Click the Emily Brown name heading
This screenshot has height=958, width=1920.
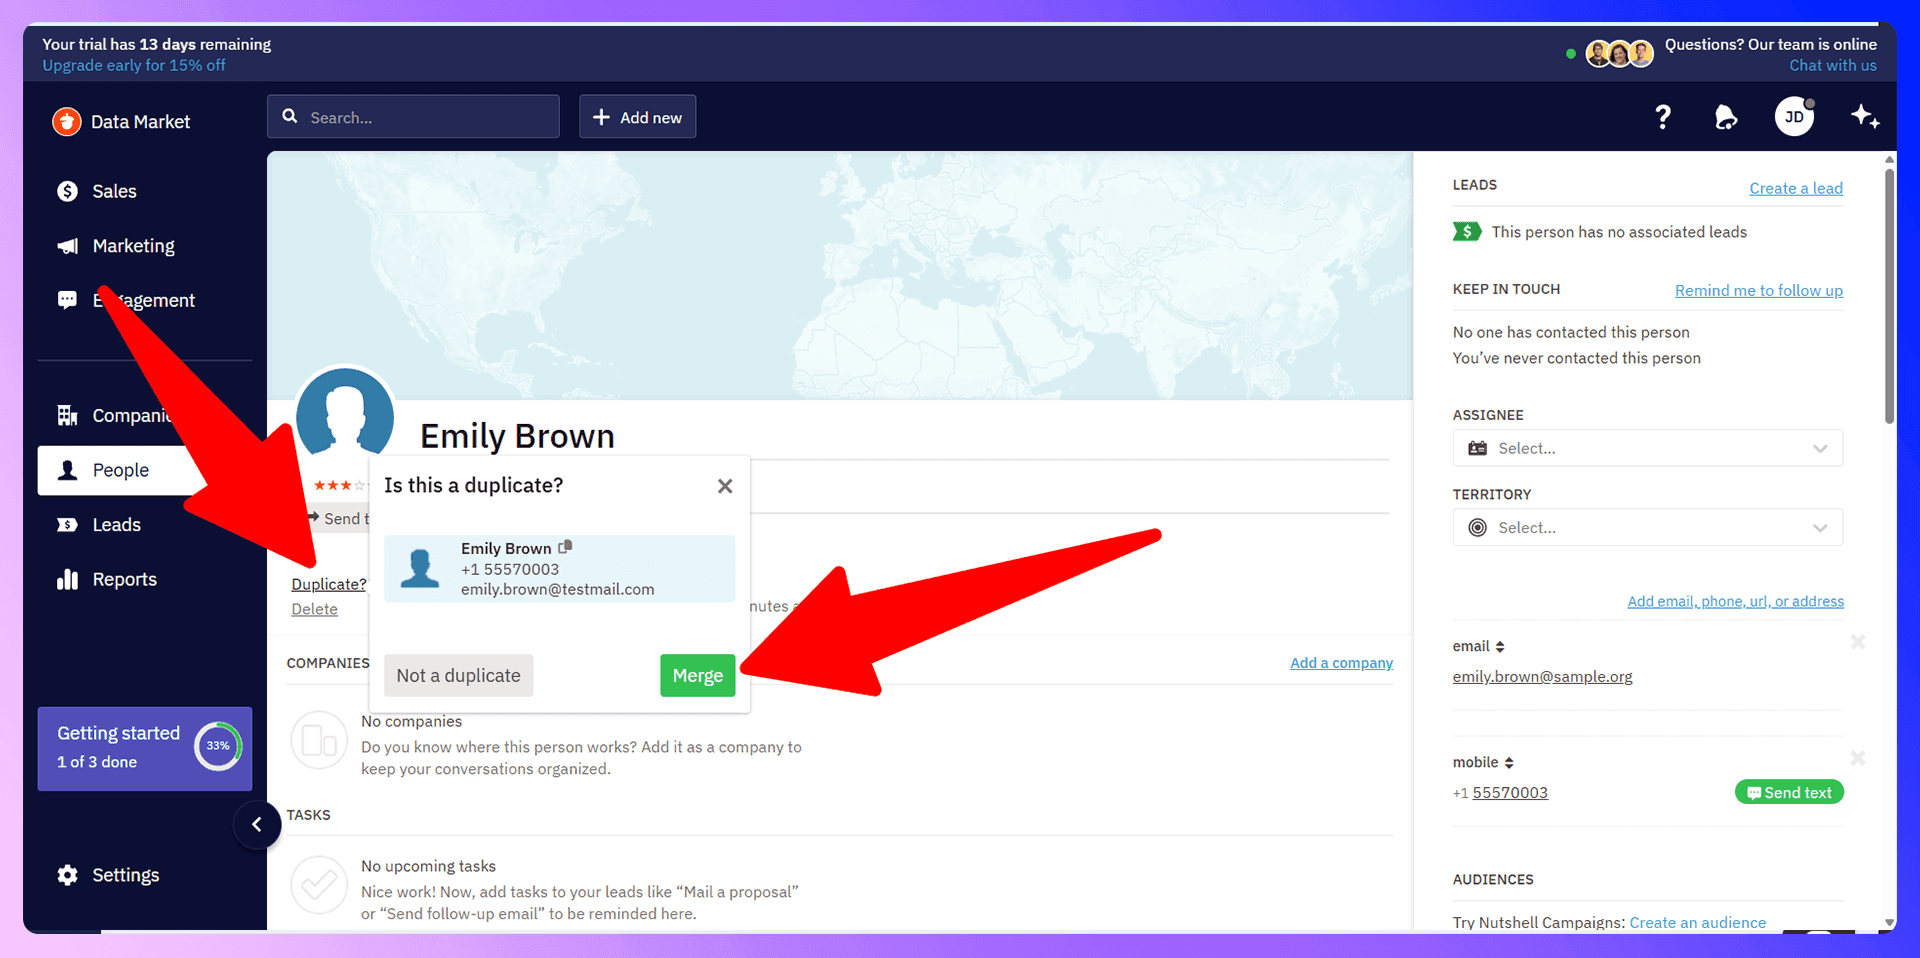coord(517,436)
